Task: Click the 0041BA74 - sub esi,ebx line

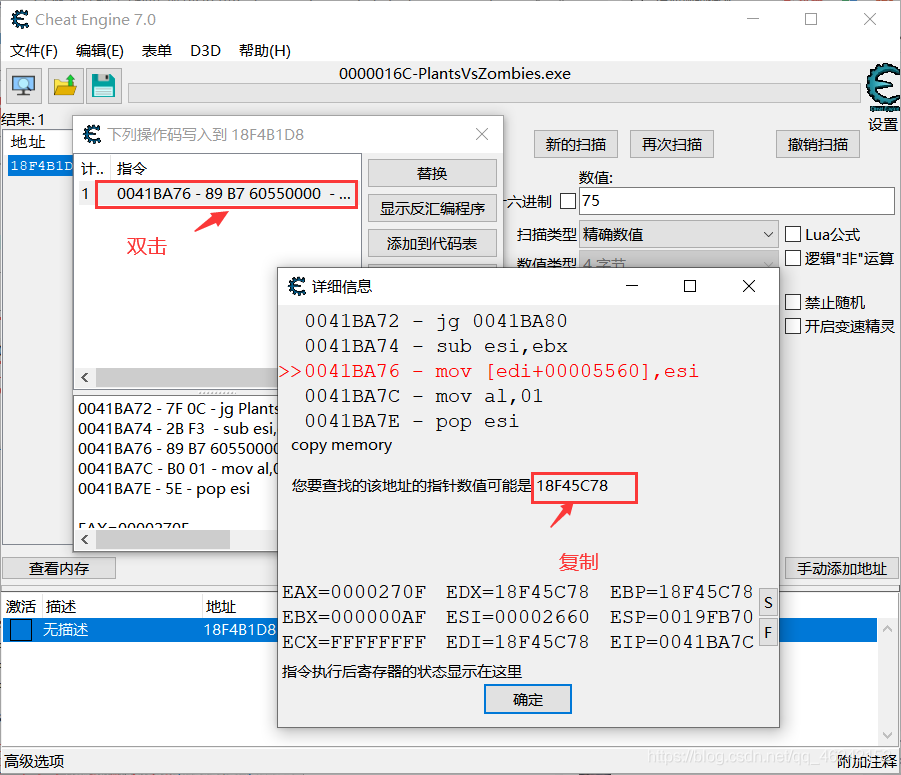Action: point(436,346)
